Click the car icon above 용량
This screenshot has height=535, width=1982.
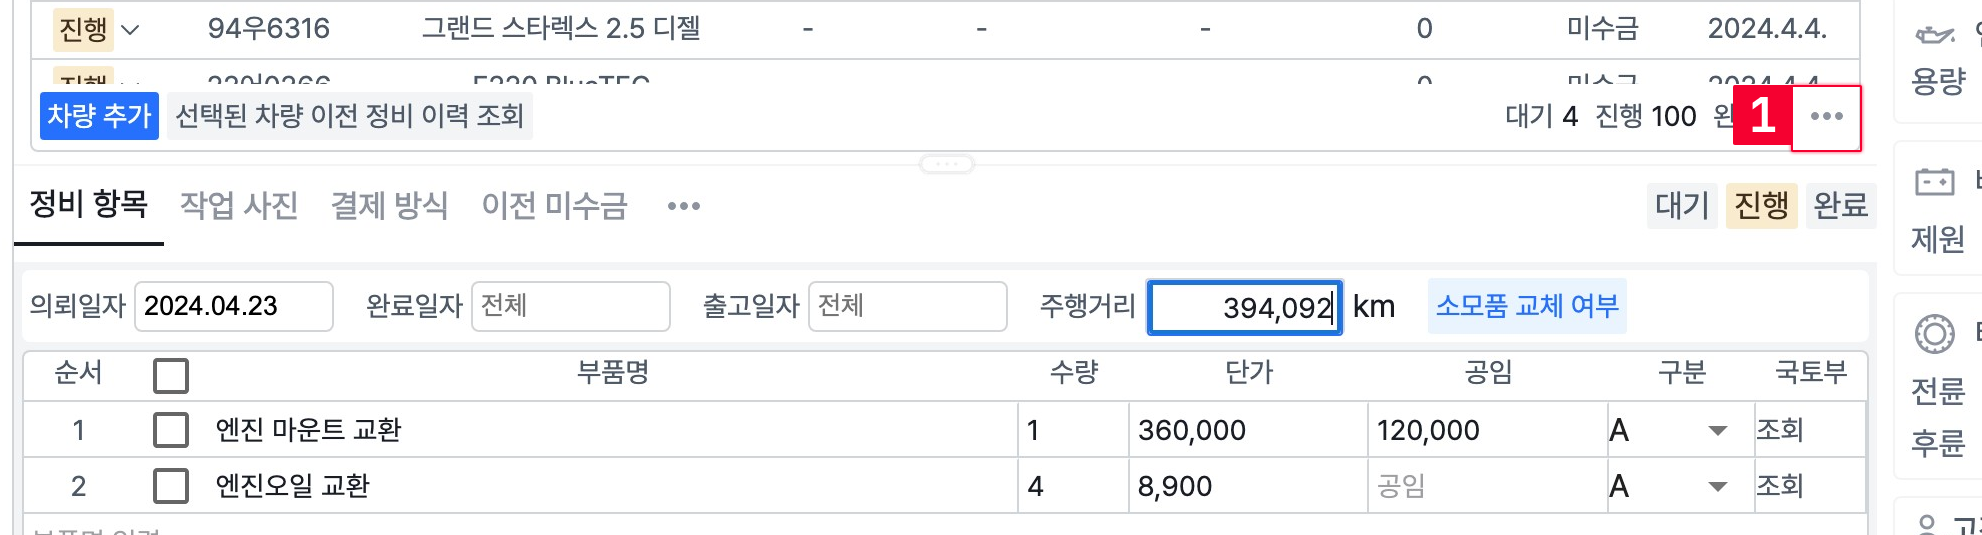(x=1934, y=35)
